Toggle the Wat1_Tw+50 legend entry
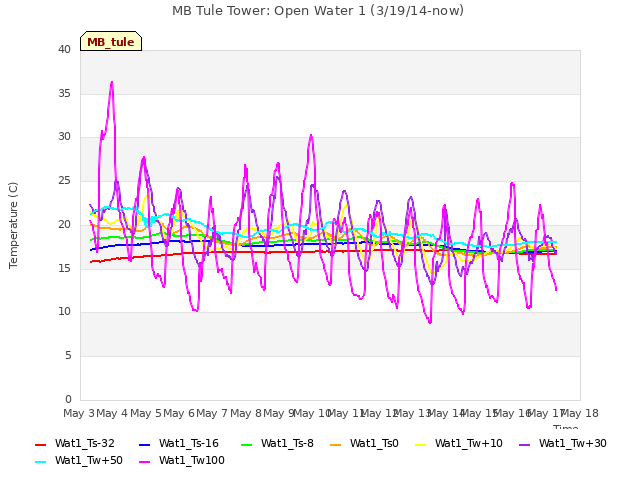Viewport: 640px width, 480px height. [79, 460]
